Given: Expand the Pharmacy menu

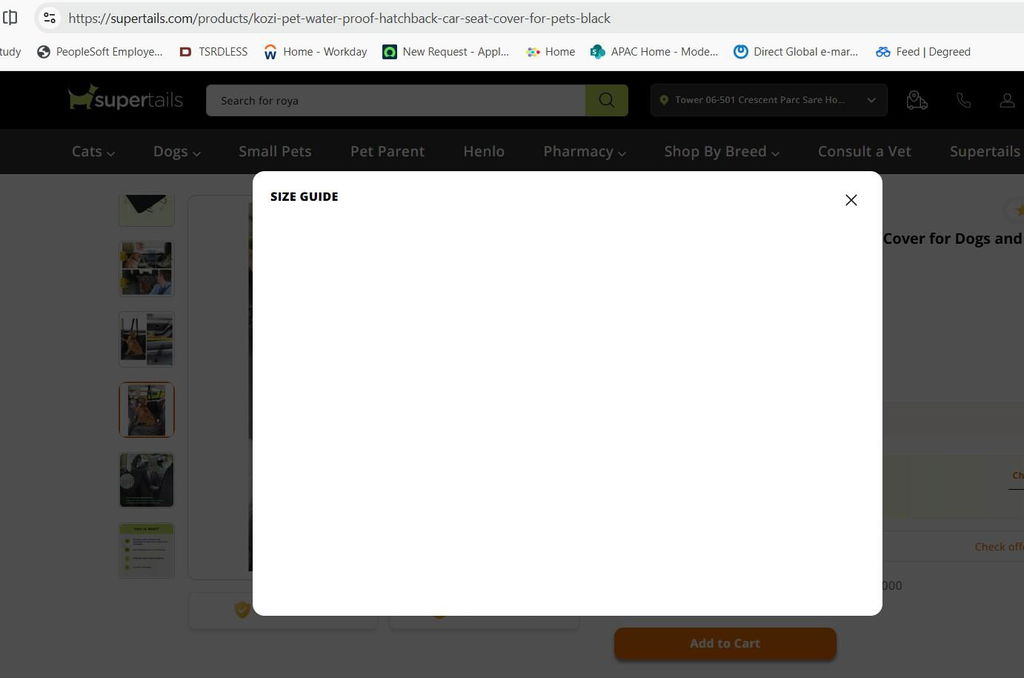Looking at the screenshot, I should pos(584,152).
